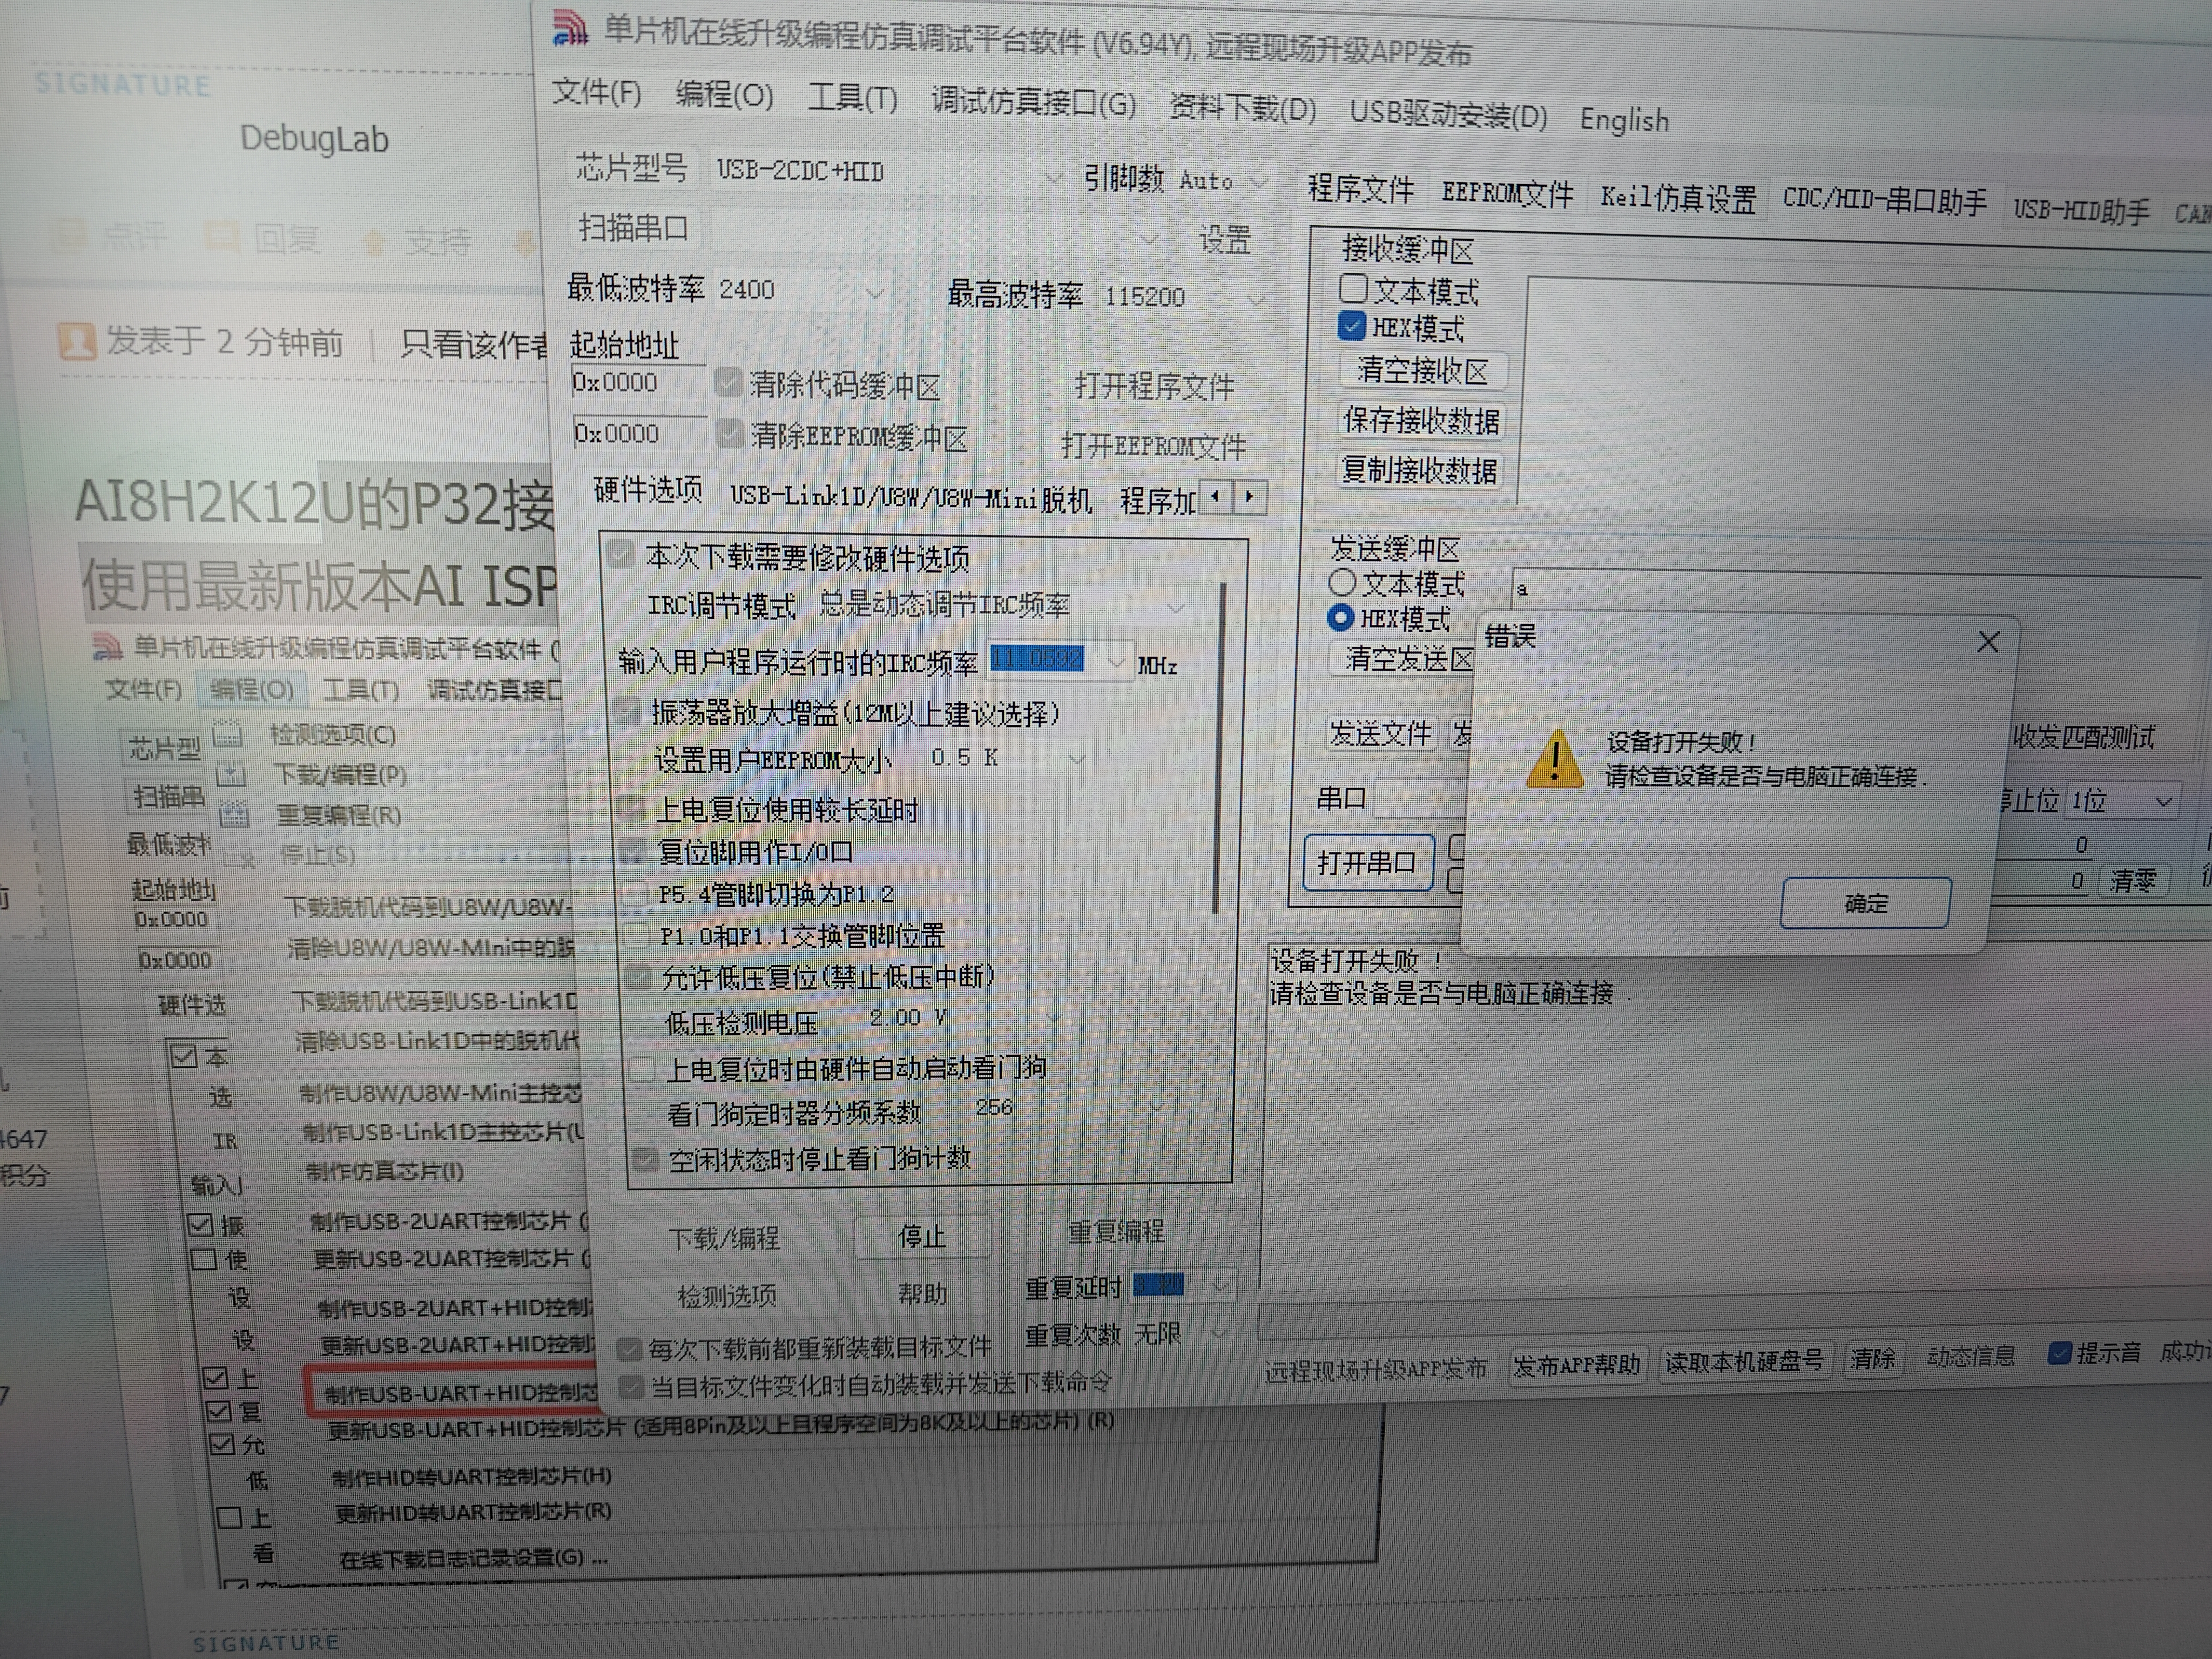Close the error dialog with X icon
The image size is (2212, 1659).
(x=1988, y=642)
